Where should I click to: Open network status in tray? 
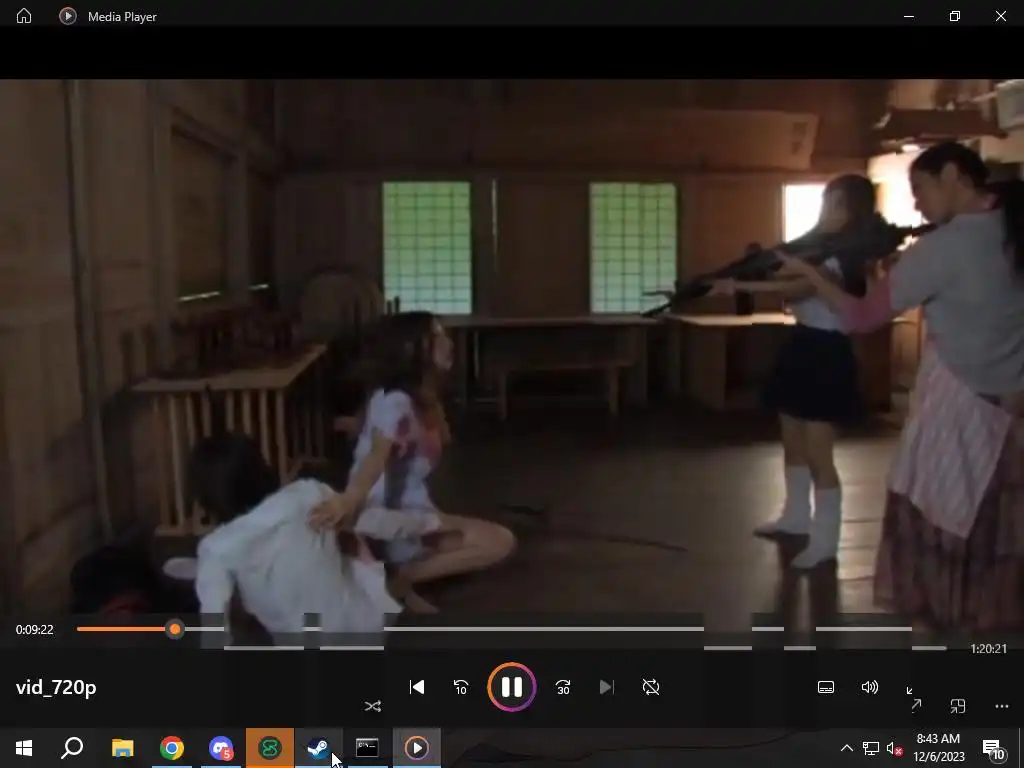[871, 748]
